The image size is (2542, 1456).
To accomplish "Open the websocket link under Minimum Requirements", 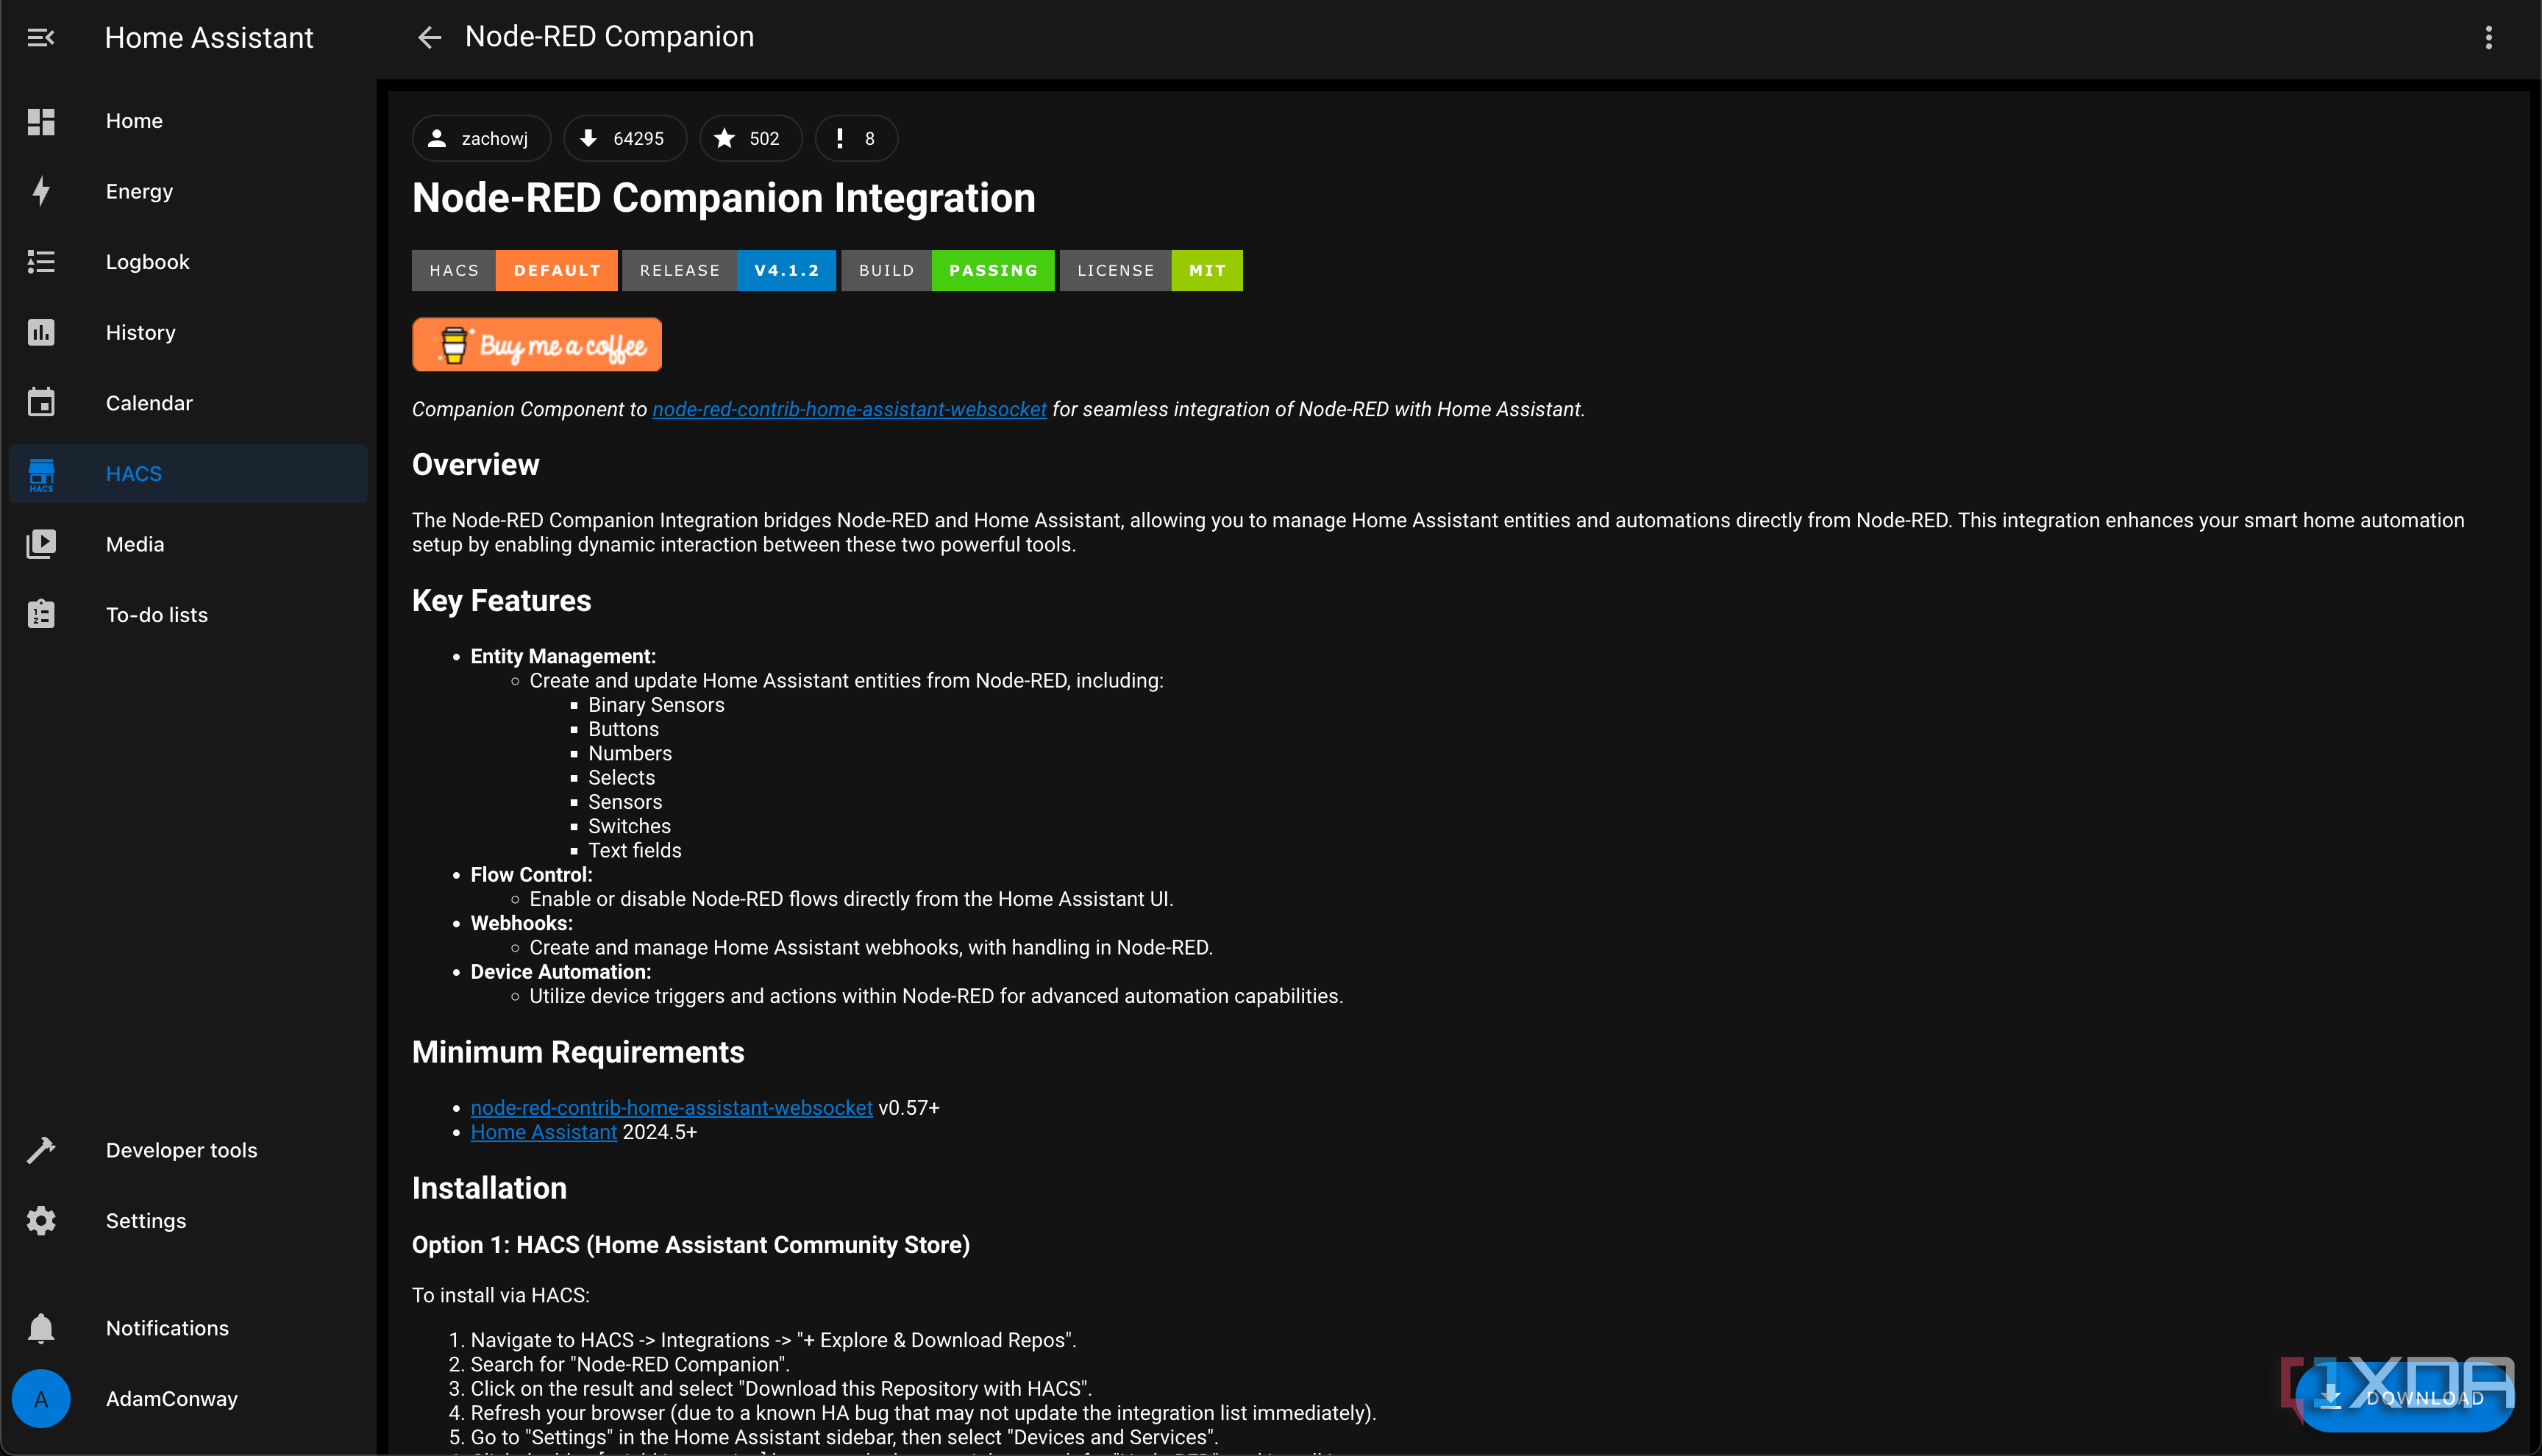I will pyautogui.click(x=671, y=1108).
